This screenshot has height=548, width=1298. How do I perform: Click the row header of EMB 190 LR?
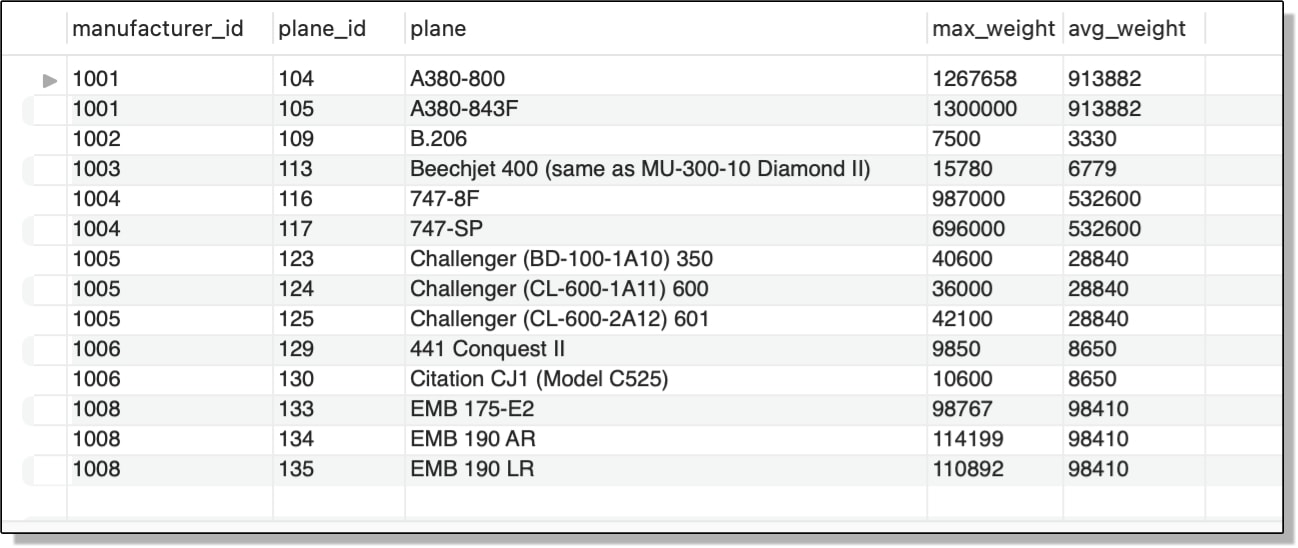(x=45, y=469)
